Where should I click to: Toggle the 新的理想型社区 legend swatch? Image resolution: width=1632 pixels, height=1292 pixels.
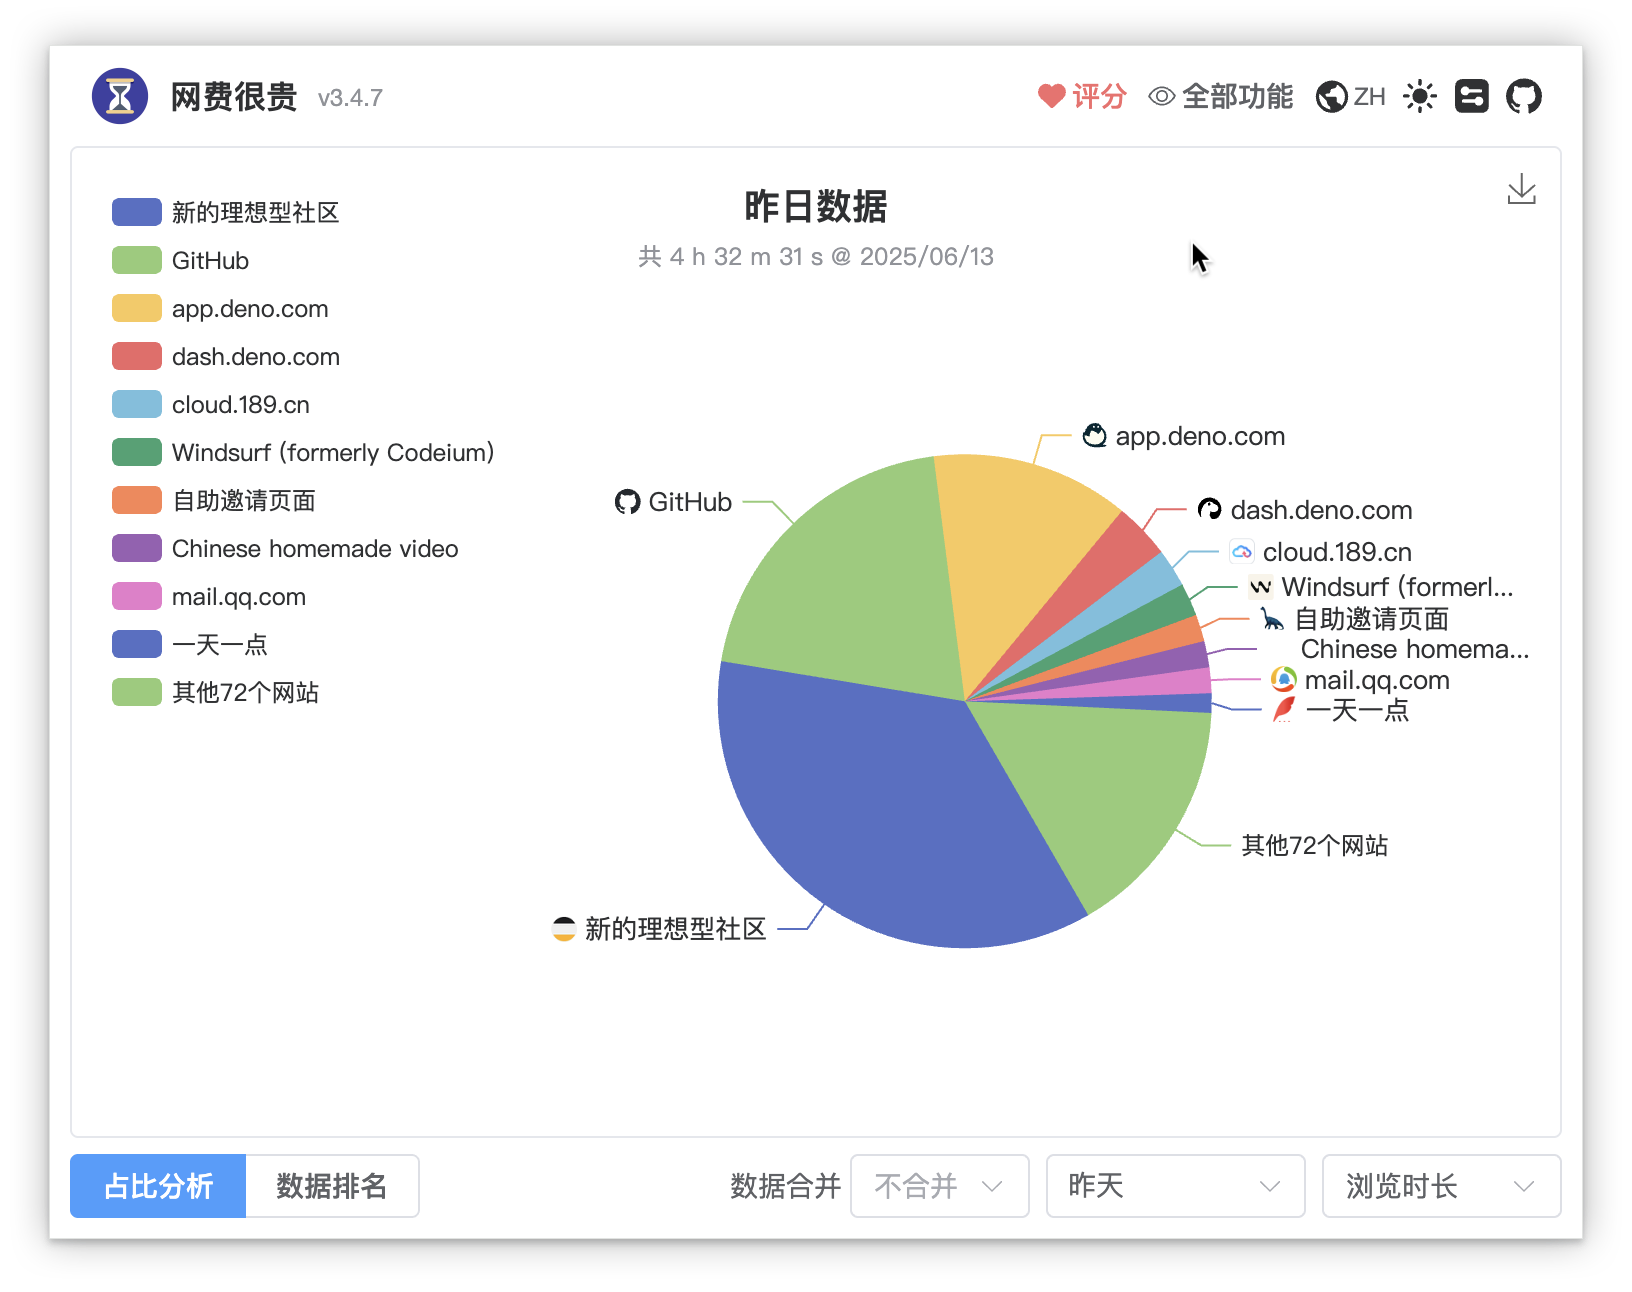click(137, 212)
